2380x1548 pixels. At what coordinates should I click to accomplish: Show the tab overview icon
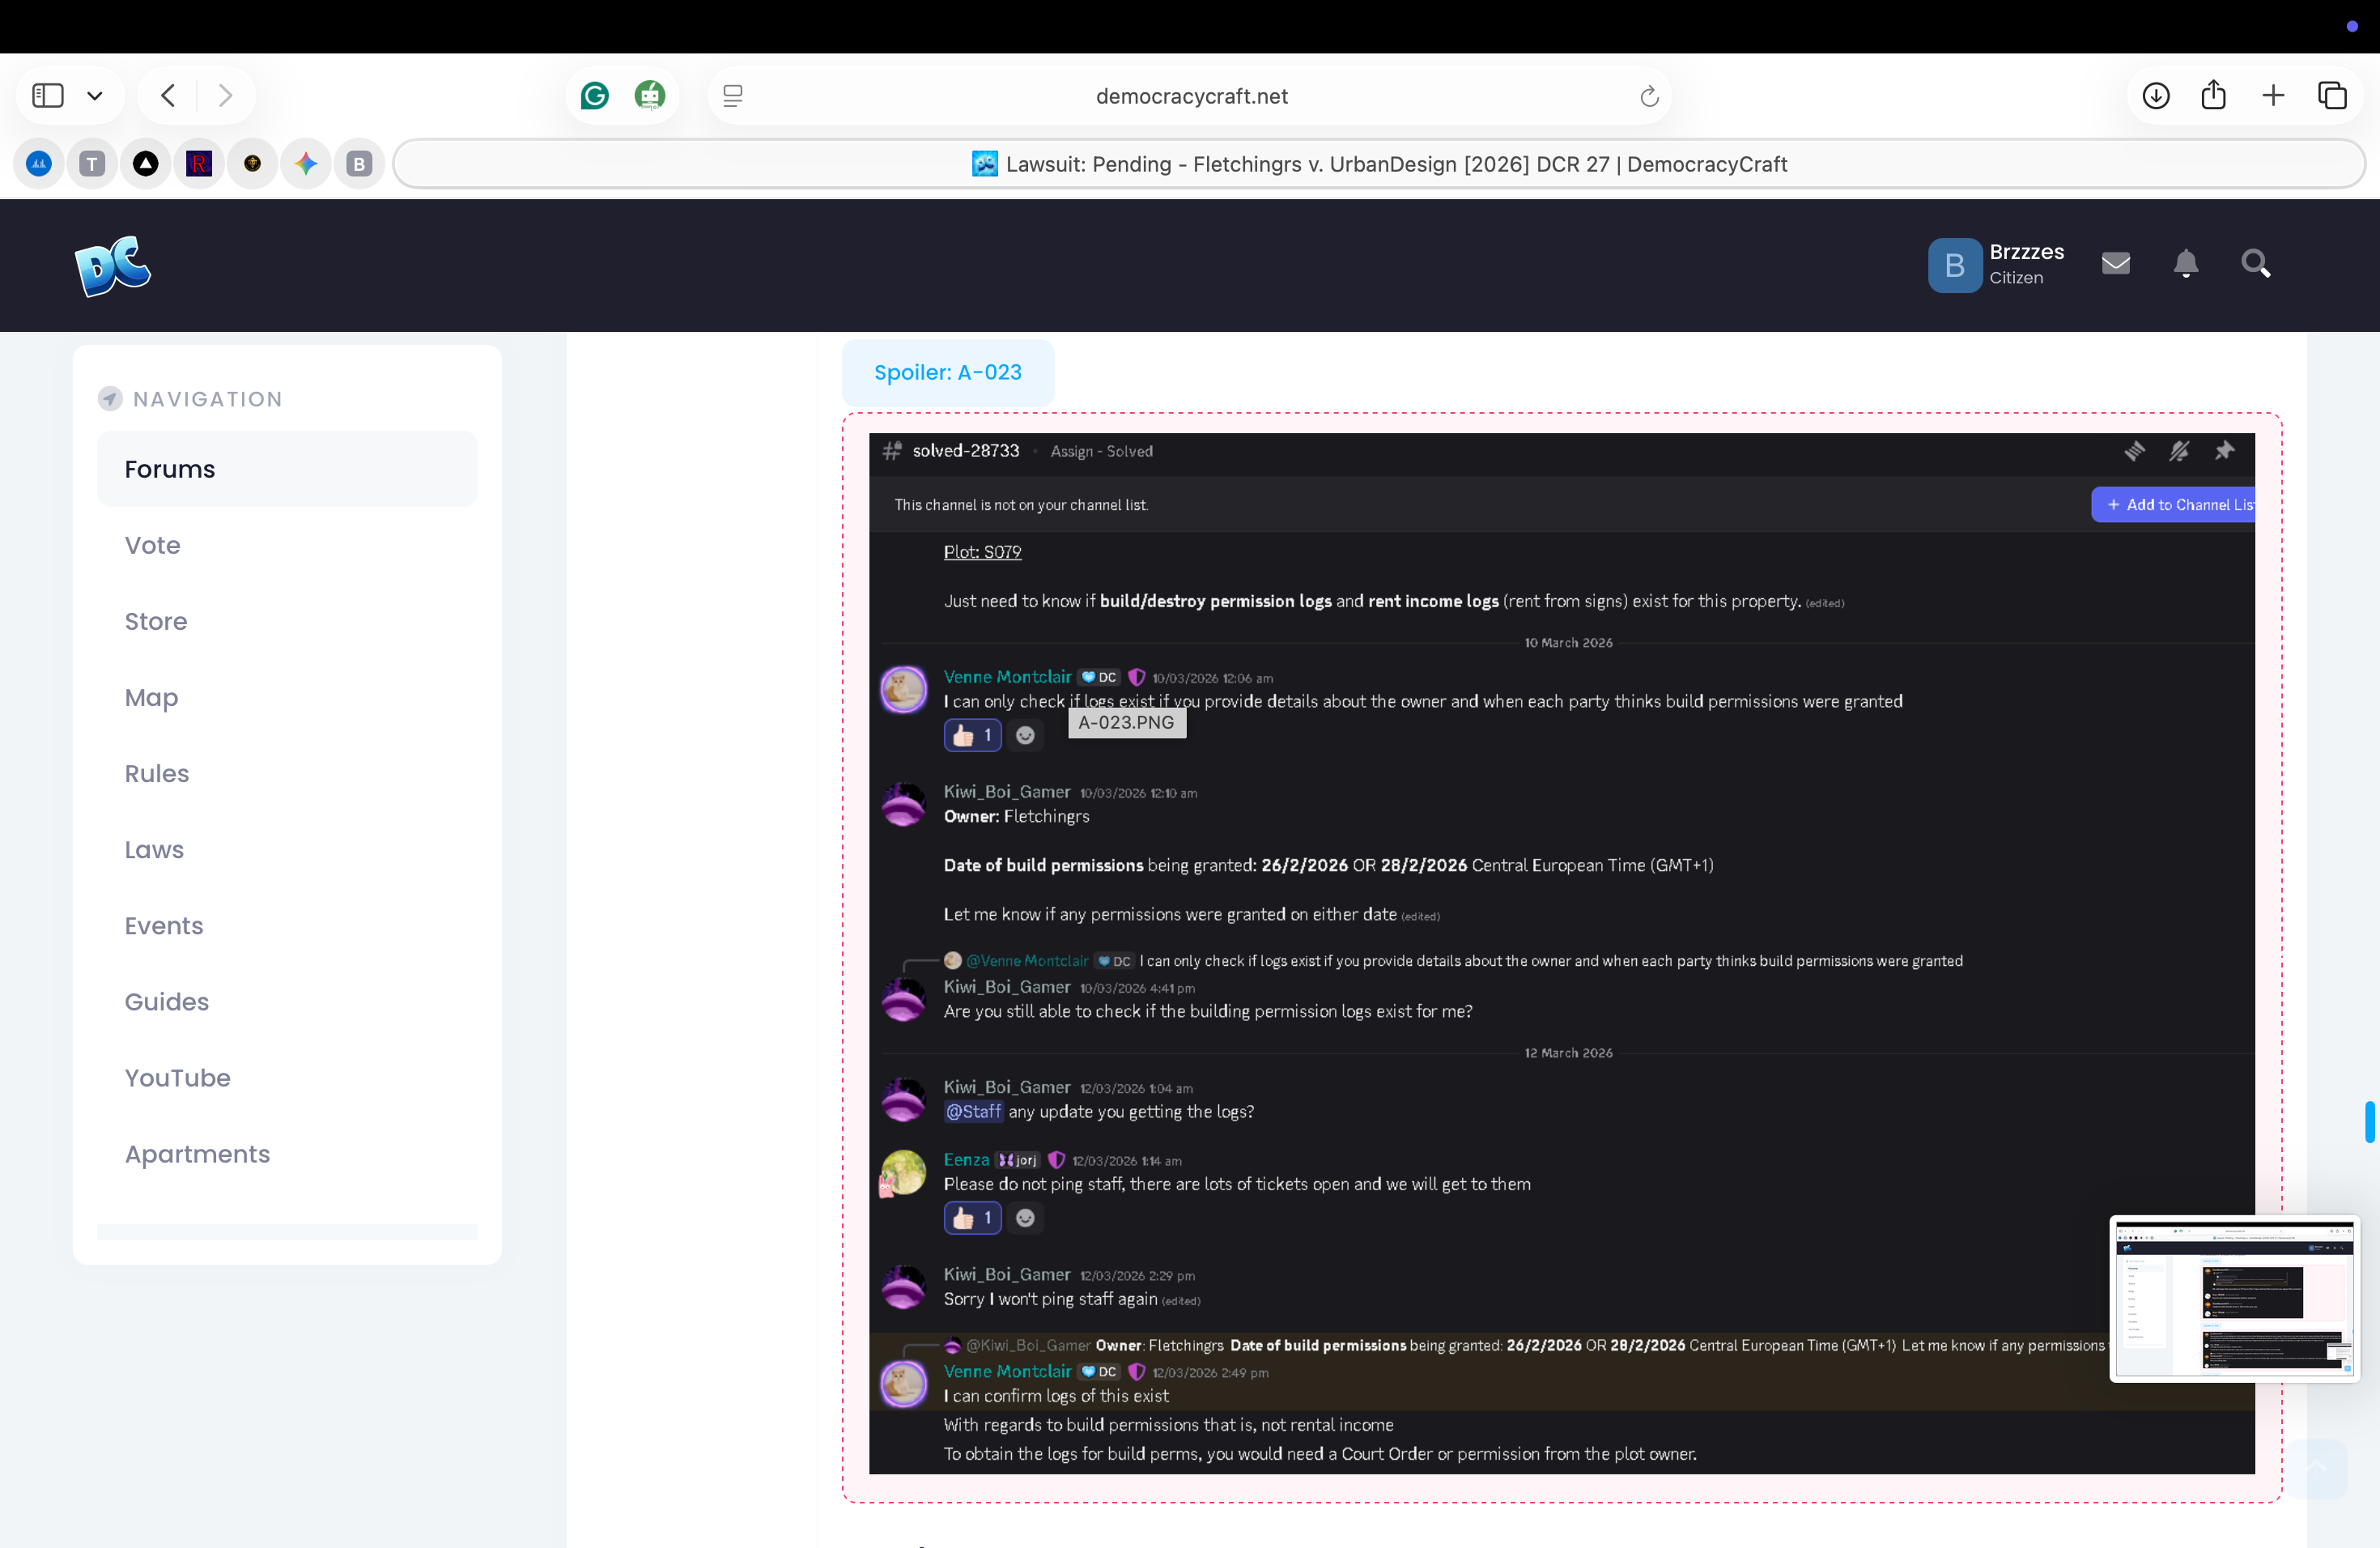[2332, 96]
